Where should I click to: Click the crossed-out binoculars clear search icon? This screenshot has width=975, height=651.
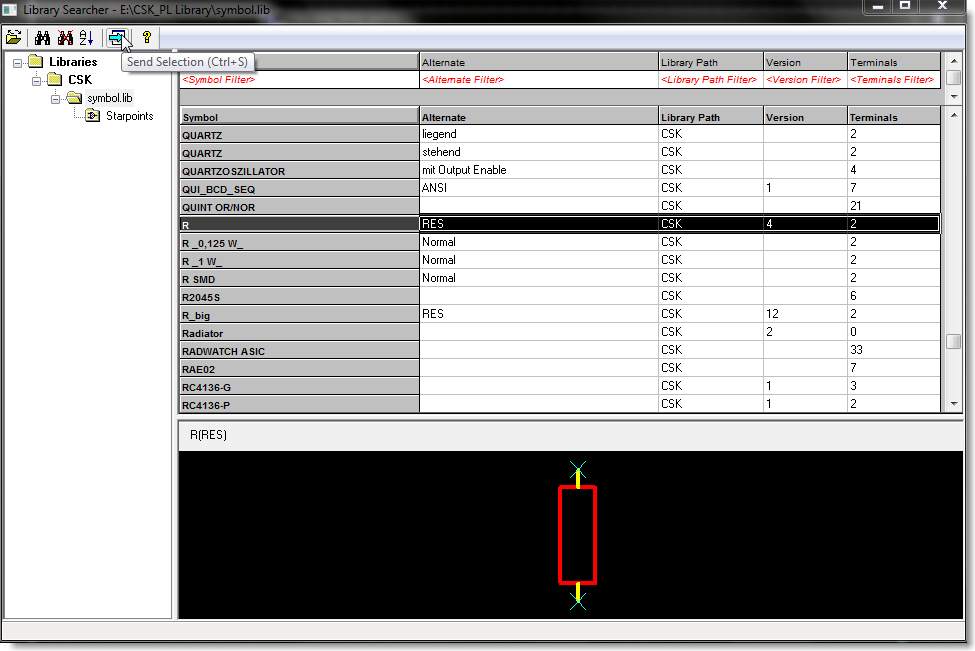(x=65, y=38)
